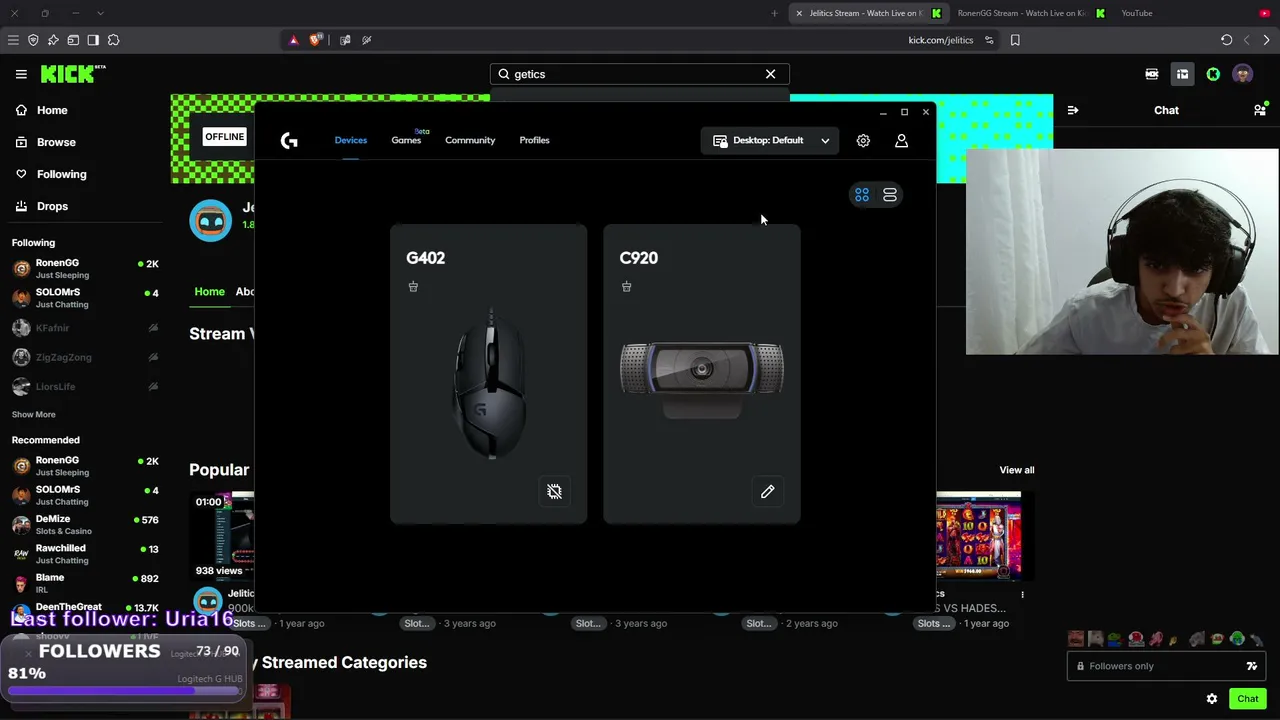Open a new browser tab

pyautogui.click(x=775, y=13)
